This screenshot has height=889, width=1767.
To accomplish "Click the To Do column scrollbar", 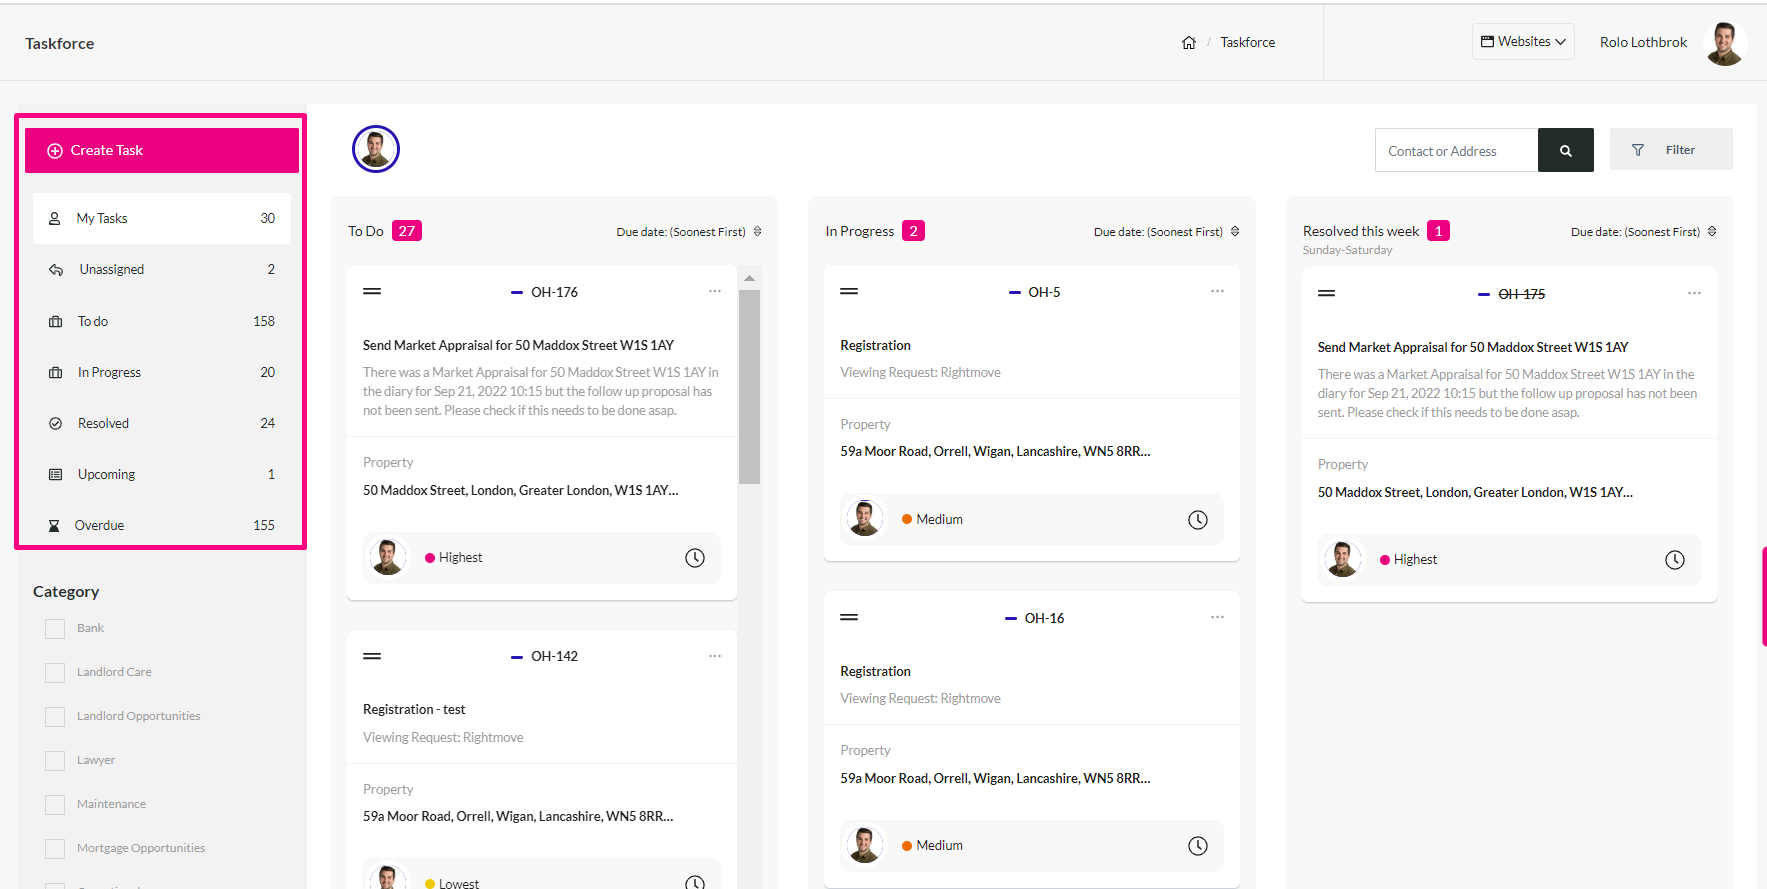I will point(749,386).
